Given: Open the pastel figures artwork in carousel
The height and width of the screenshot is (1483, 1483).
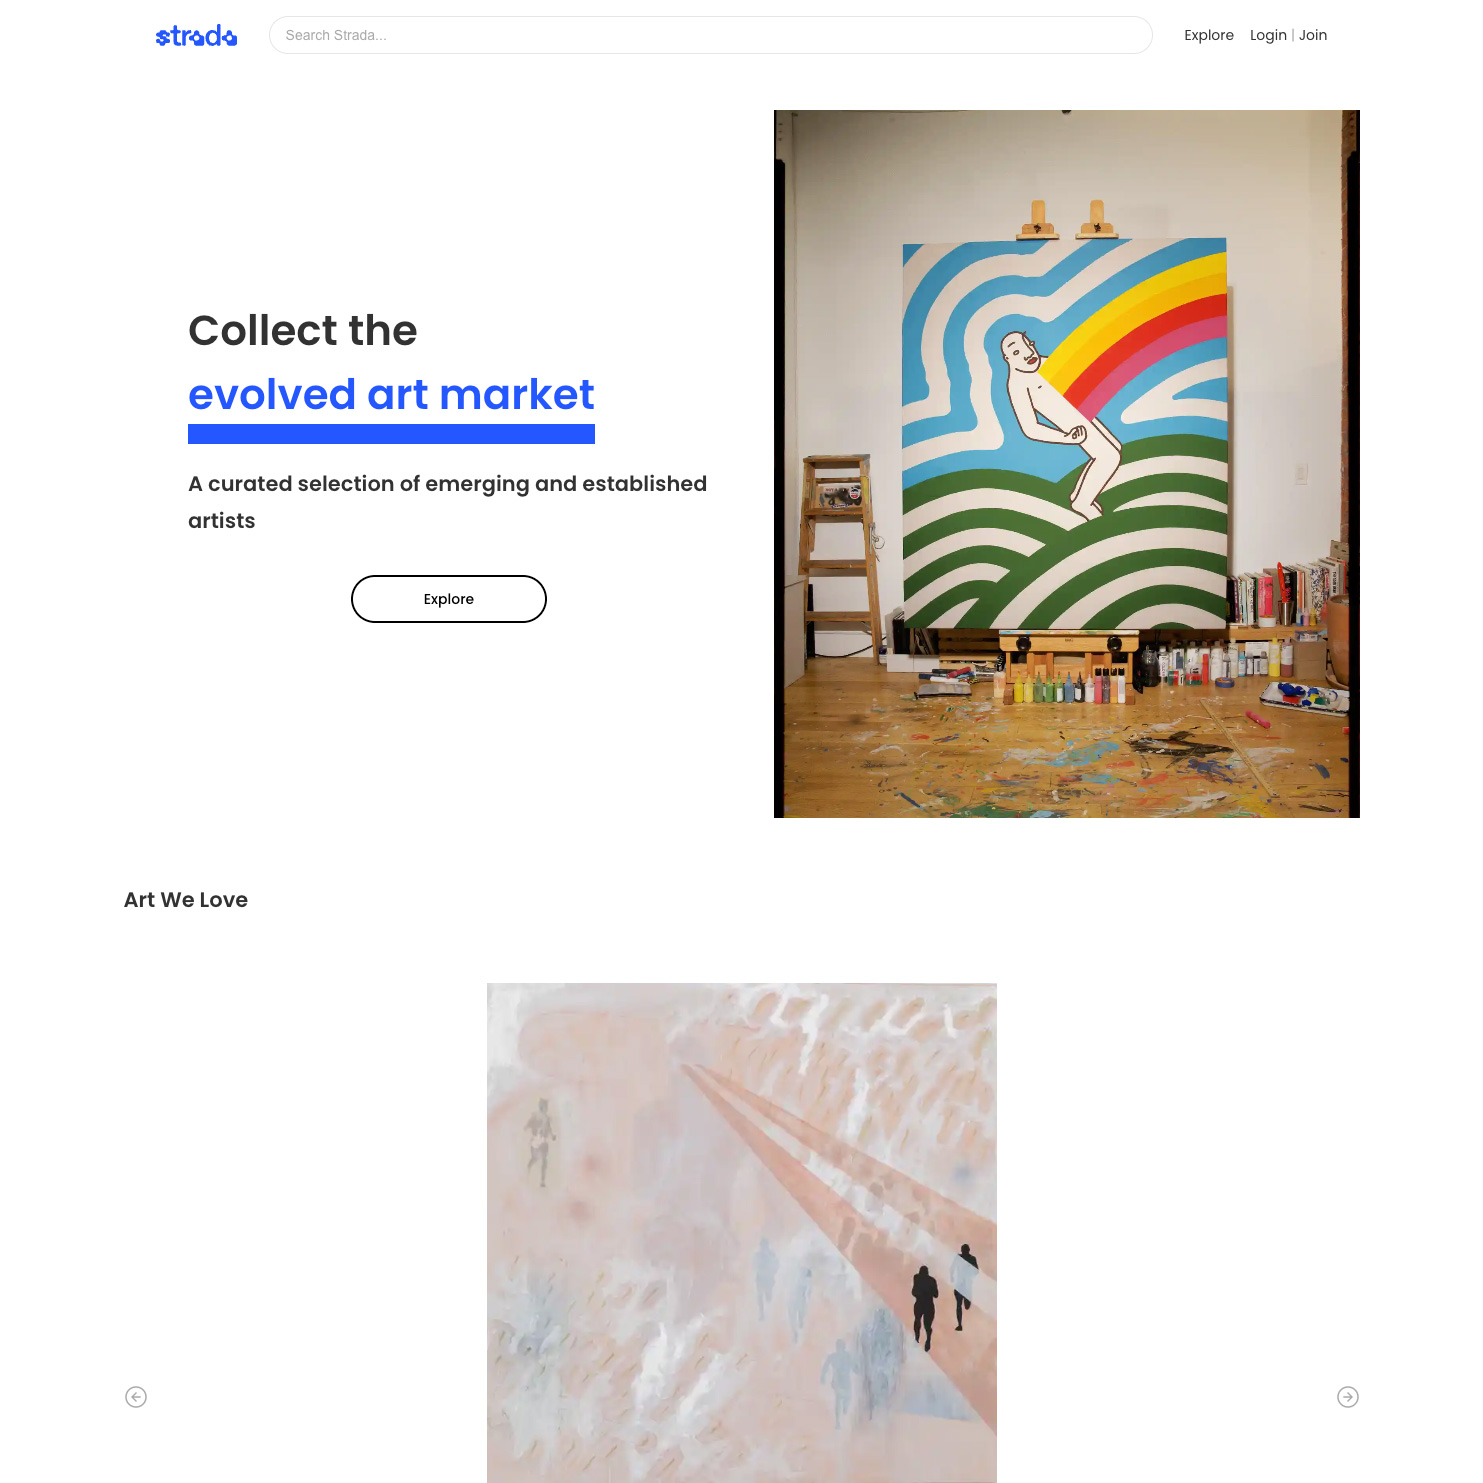Looking at the screenshot, I should tap(742, 1233).
